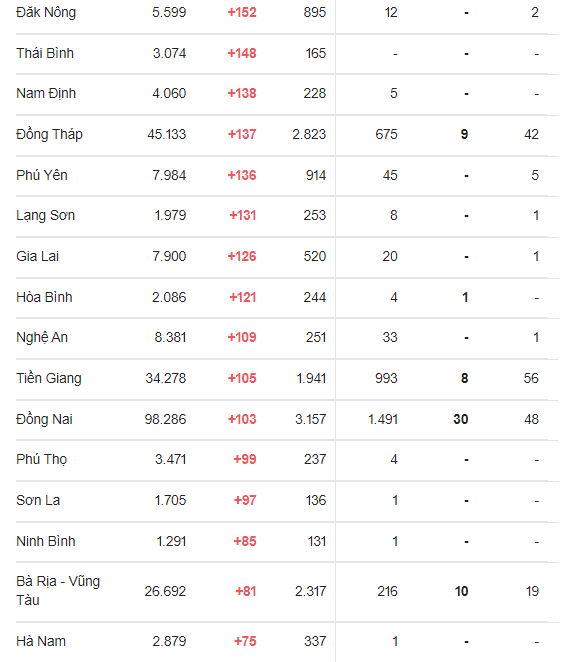Click the +81 new cases figure
Viewport: 567px width, 662px height.
coord(246,591)
